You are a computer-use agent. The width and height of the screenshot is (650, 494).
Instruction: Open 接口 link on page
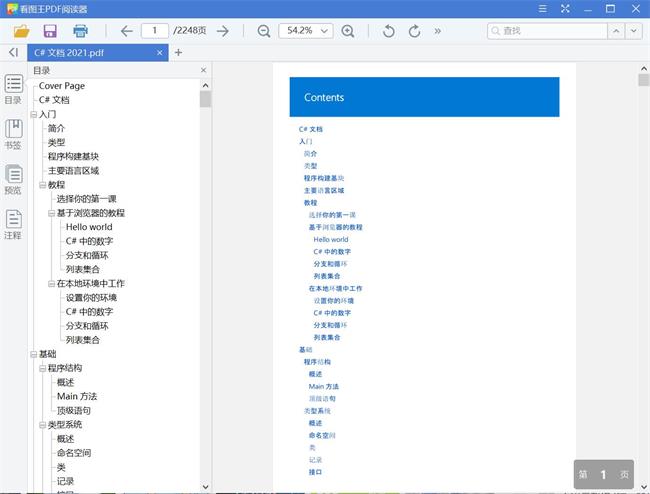point(315,472)
